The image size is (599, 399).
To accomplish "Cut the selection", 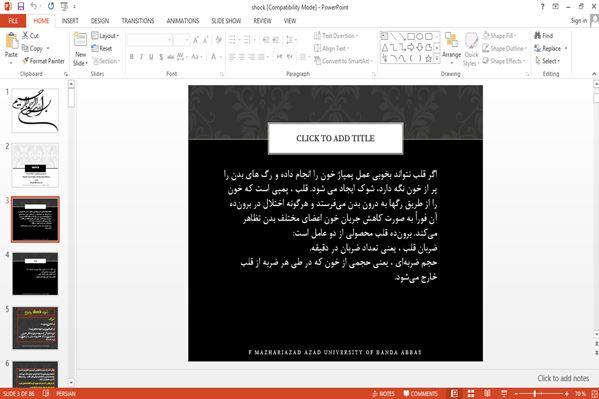I will 30,36.
